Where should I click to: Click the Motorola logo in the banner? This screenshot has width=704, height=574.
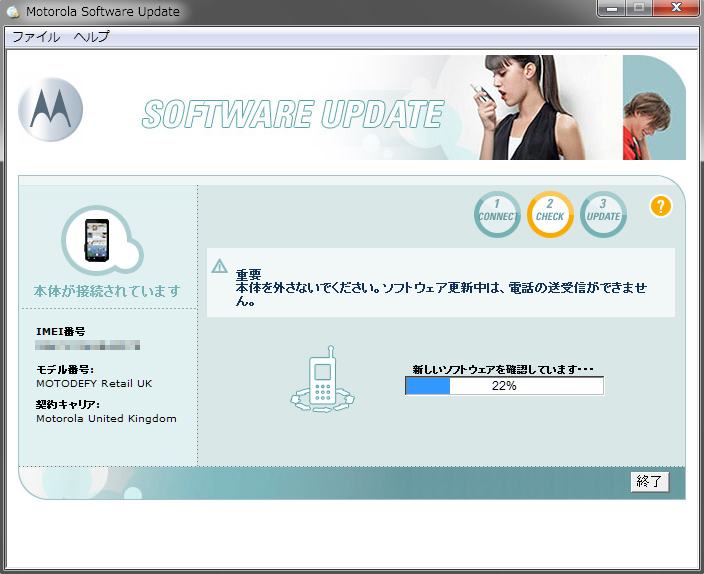click(x=50, y=107)
